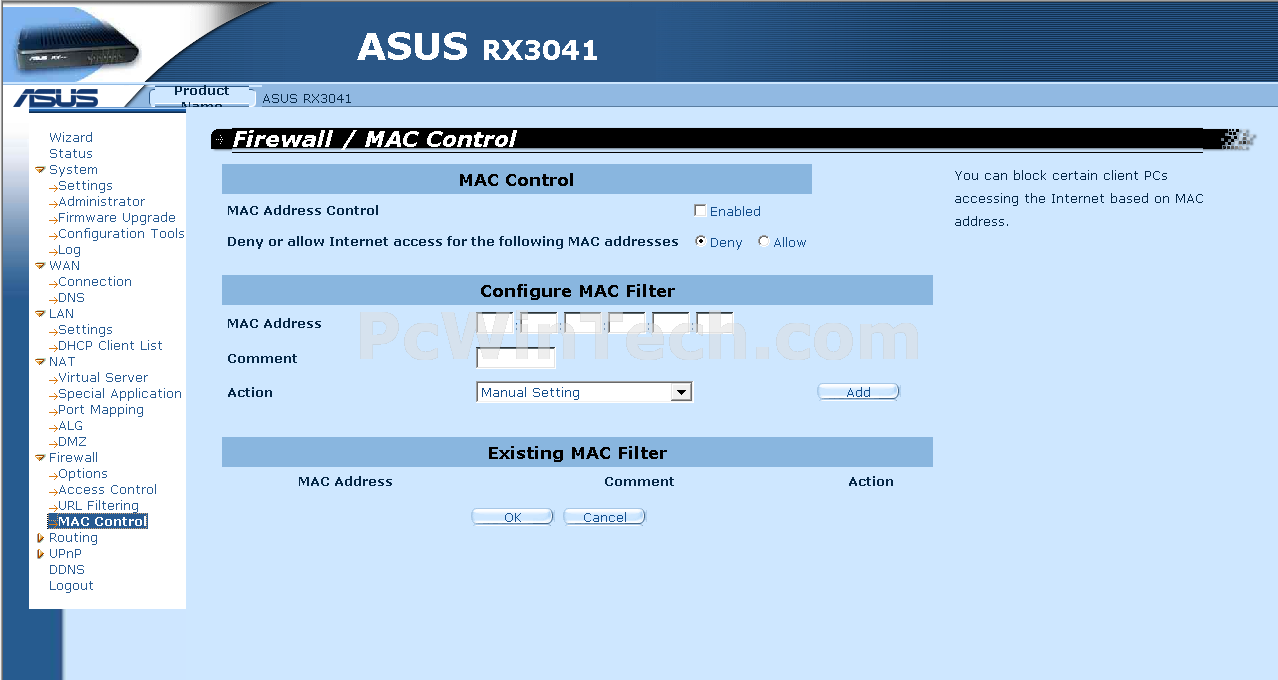Open the Wizard page
The image size is (1278, 680).
coord(71,138)
